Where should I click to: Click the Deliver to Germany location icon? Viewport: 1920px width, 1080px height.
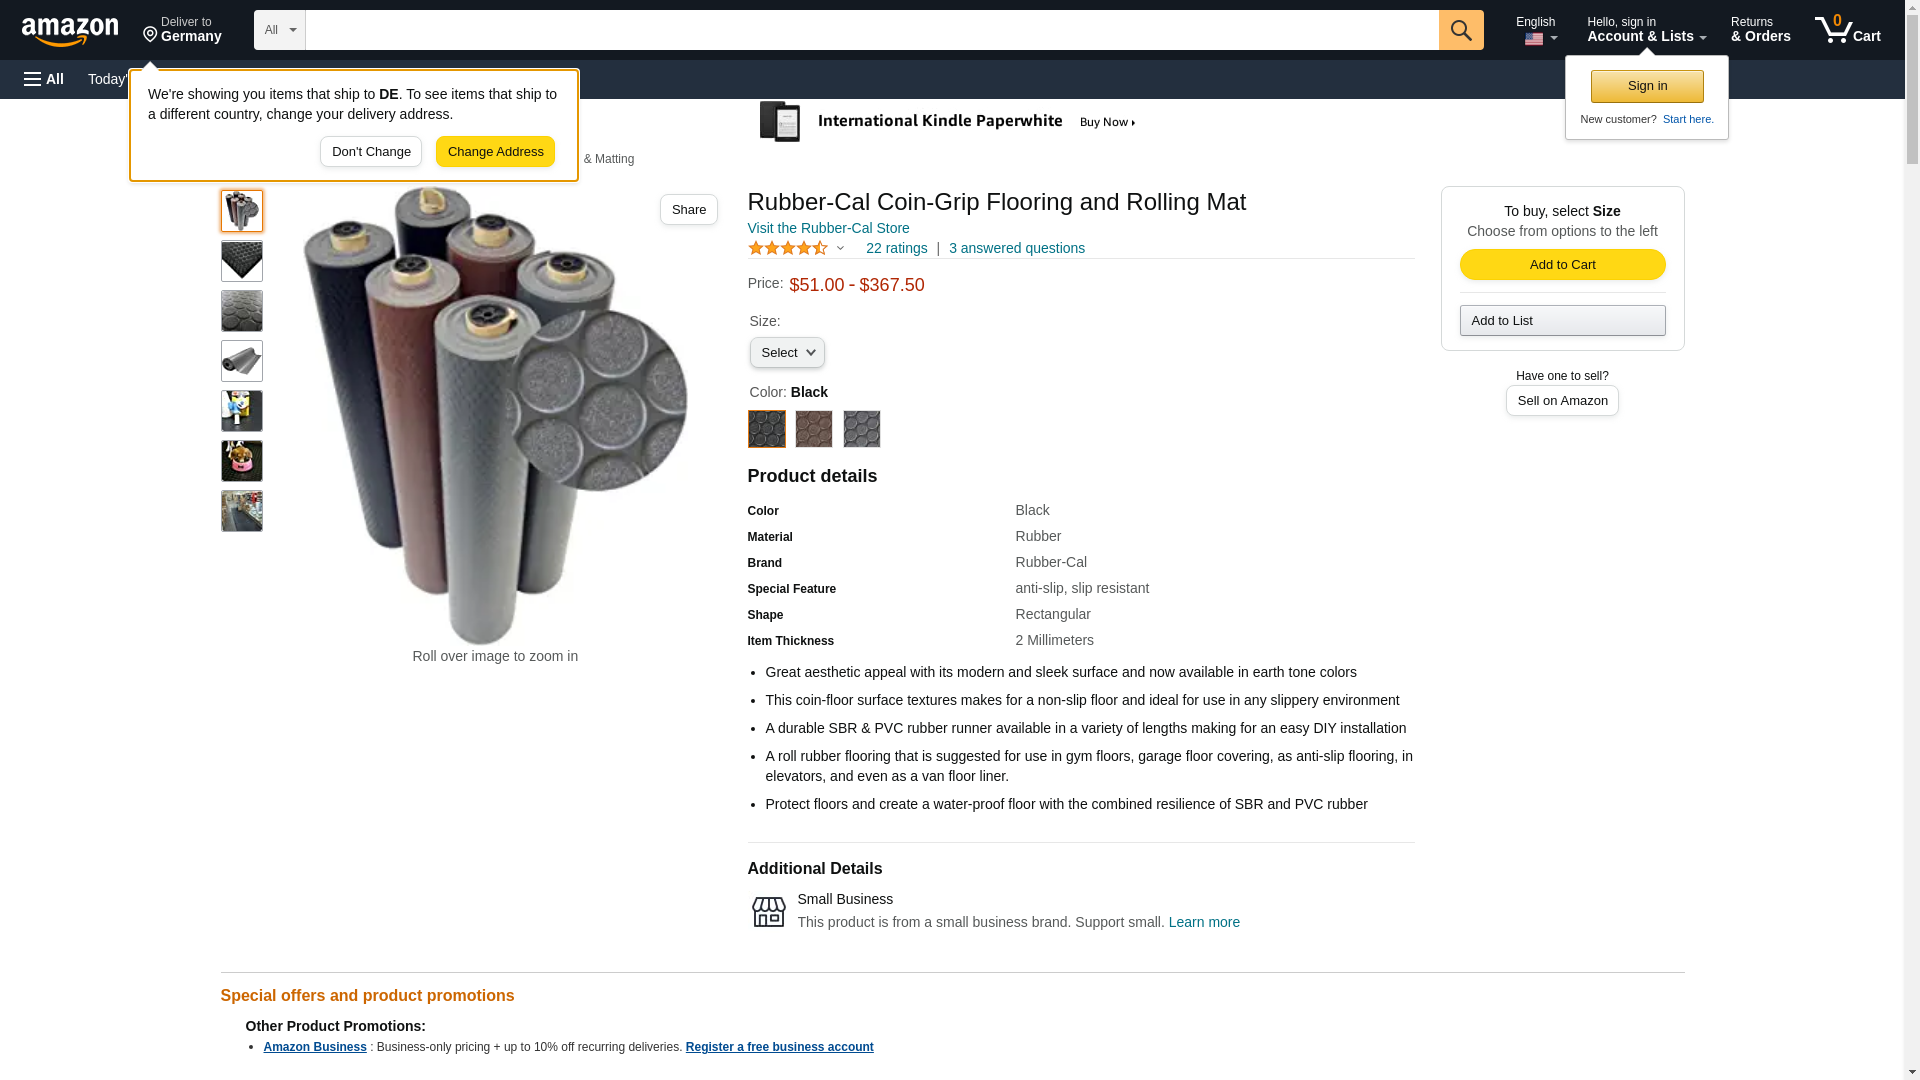(151, 35)
